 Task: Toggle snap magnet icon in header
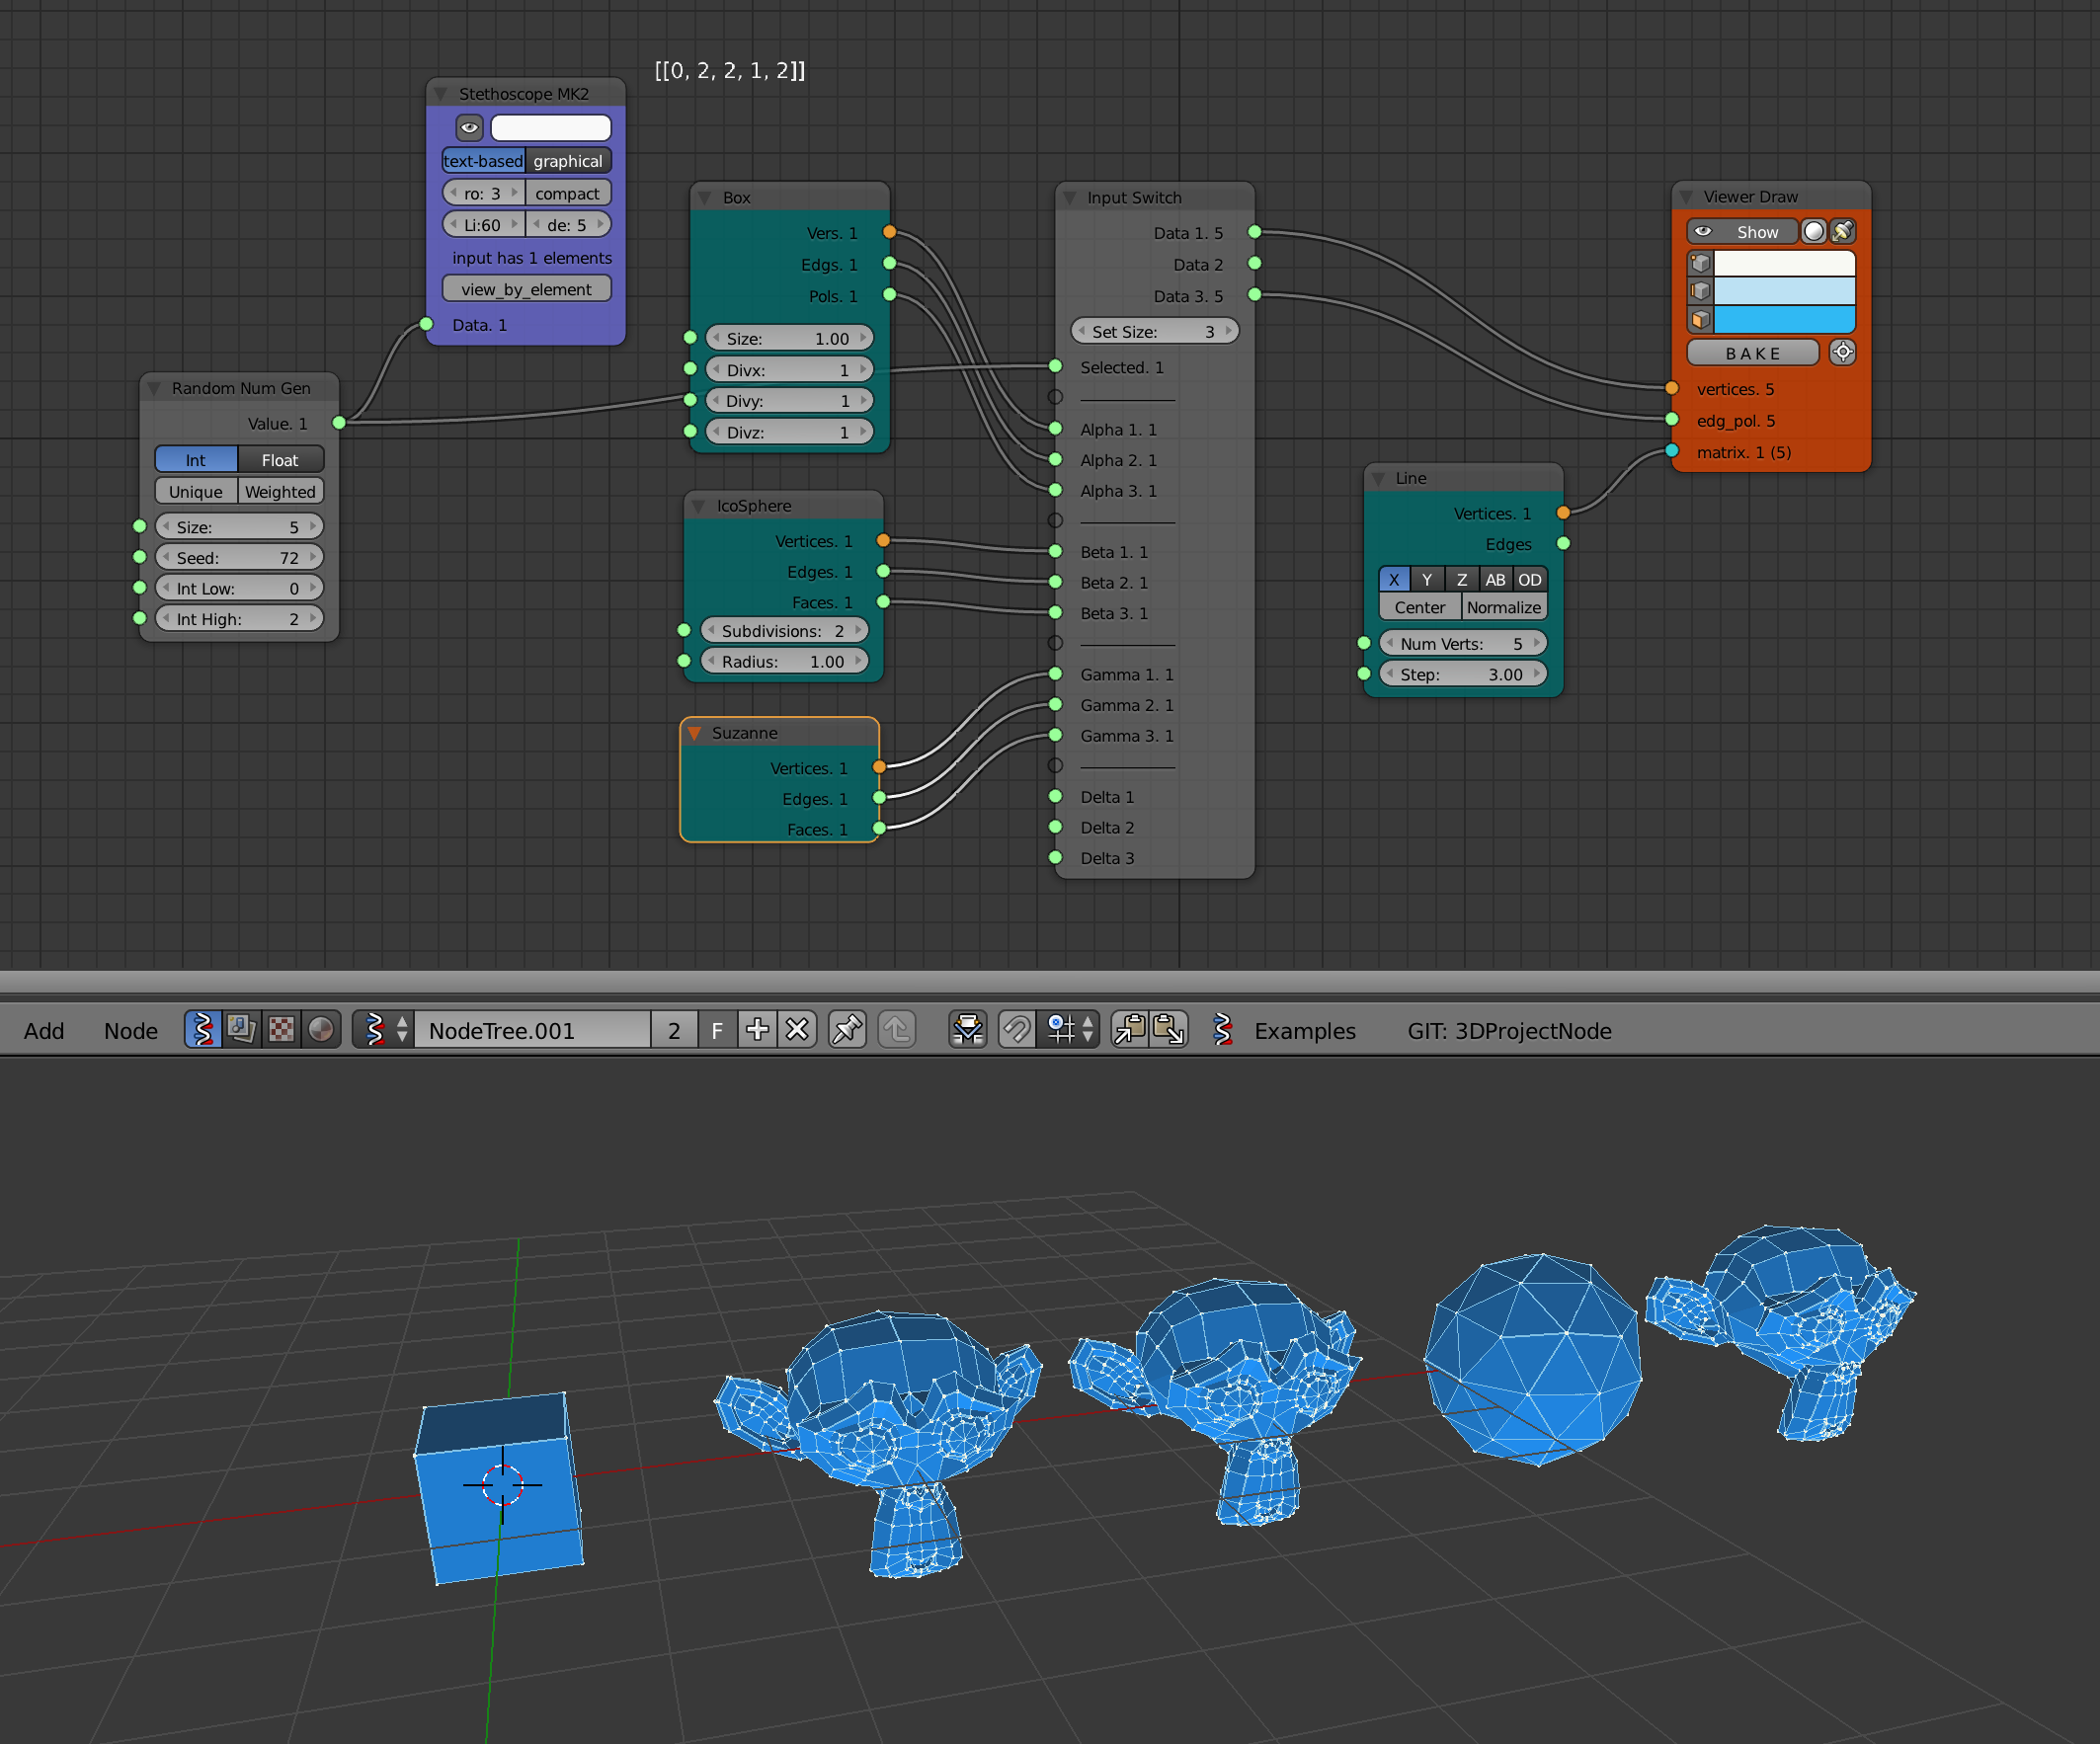(1017, 1030)
